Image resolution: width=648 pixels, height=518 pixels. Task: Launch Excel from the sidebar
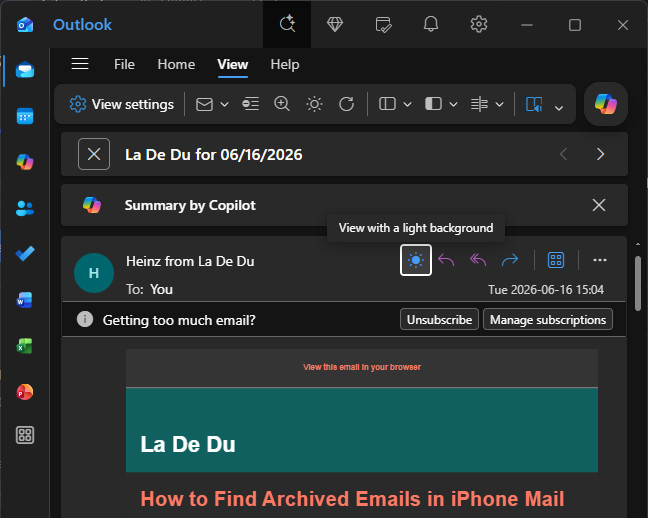(25, 346)
